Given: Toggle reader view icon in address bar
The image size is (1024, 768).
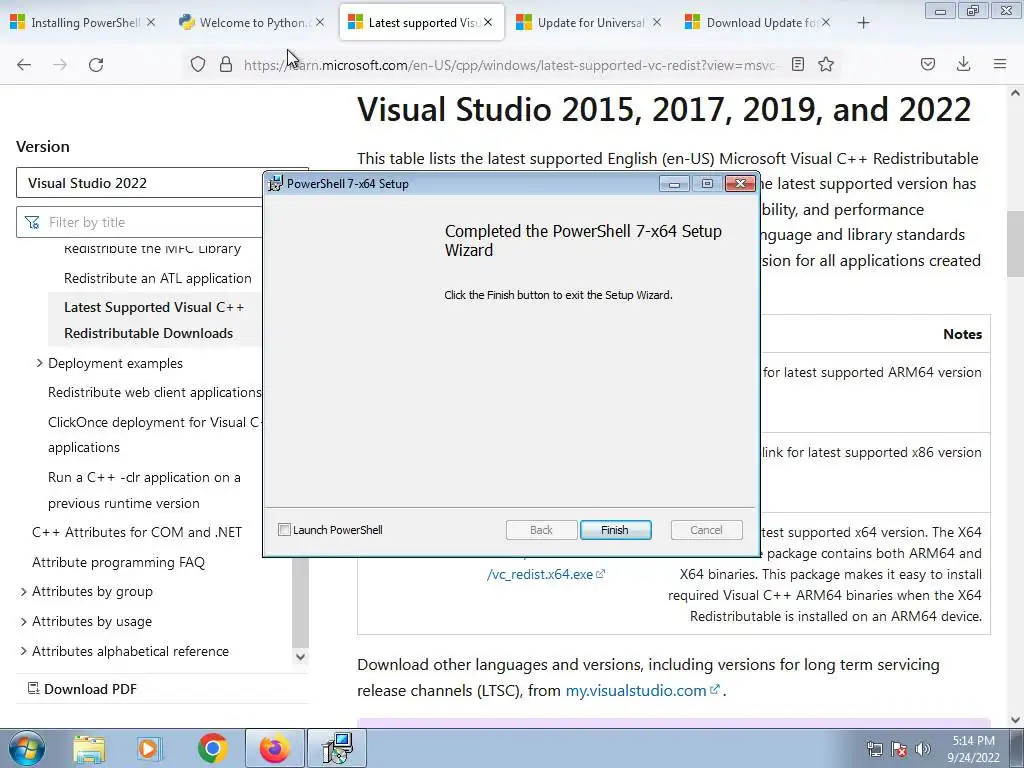Looking at the screenshot, I should click(797, 64).
